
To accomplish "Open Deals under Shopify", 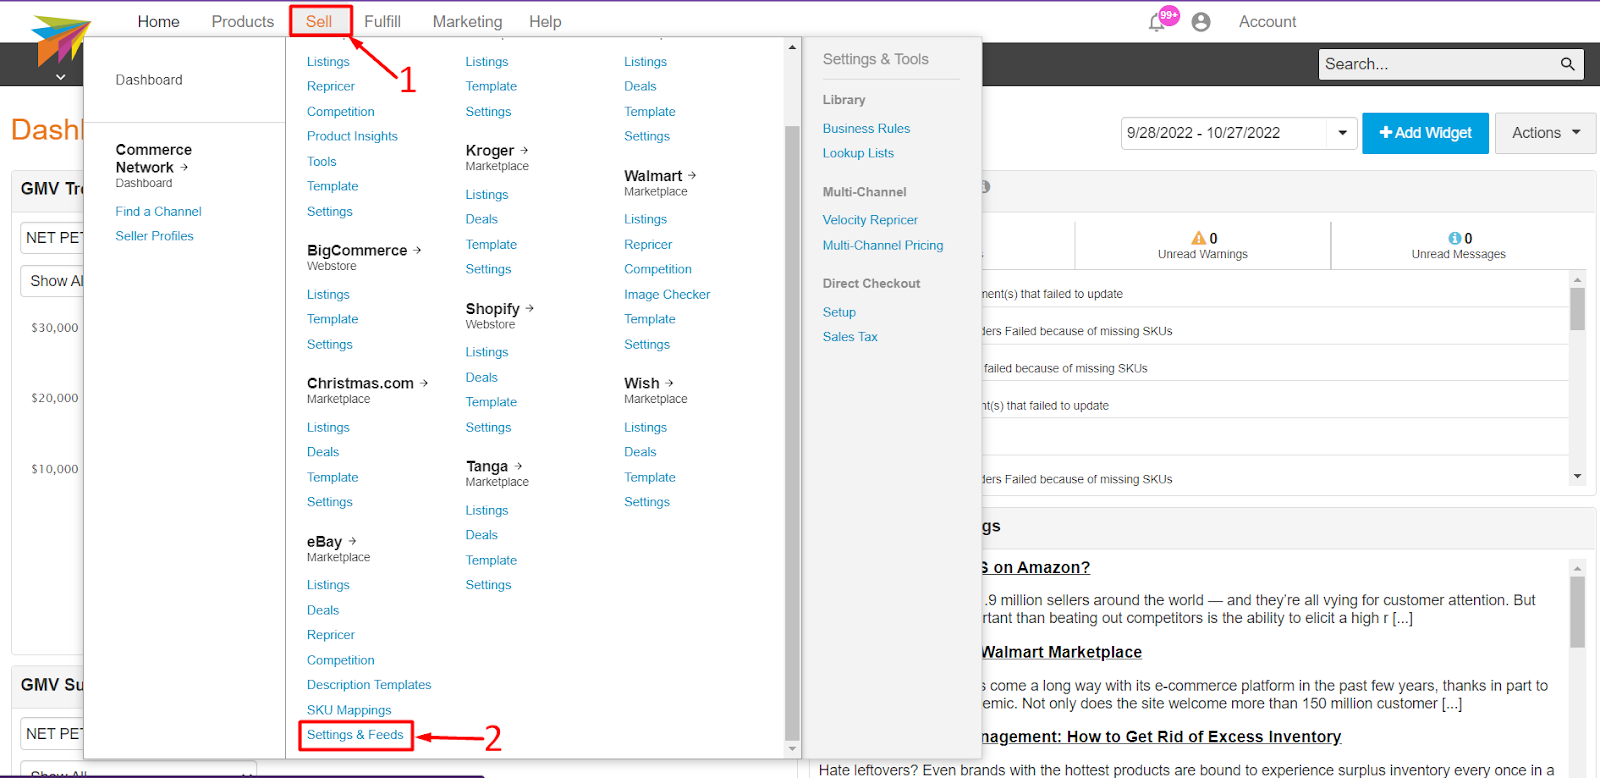I will coord(481,377).
